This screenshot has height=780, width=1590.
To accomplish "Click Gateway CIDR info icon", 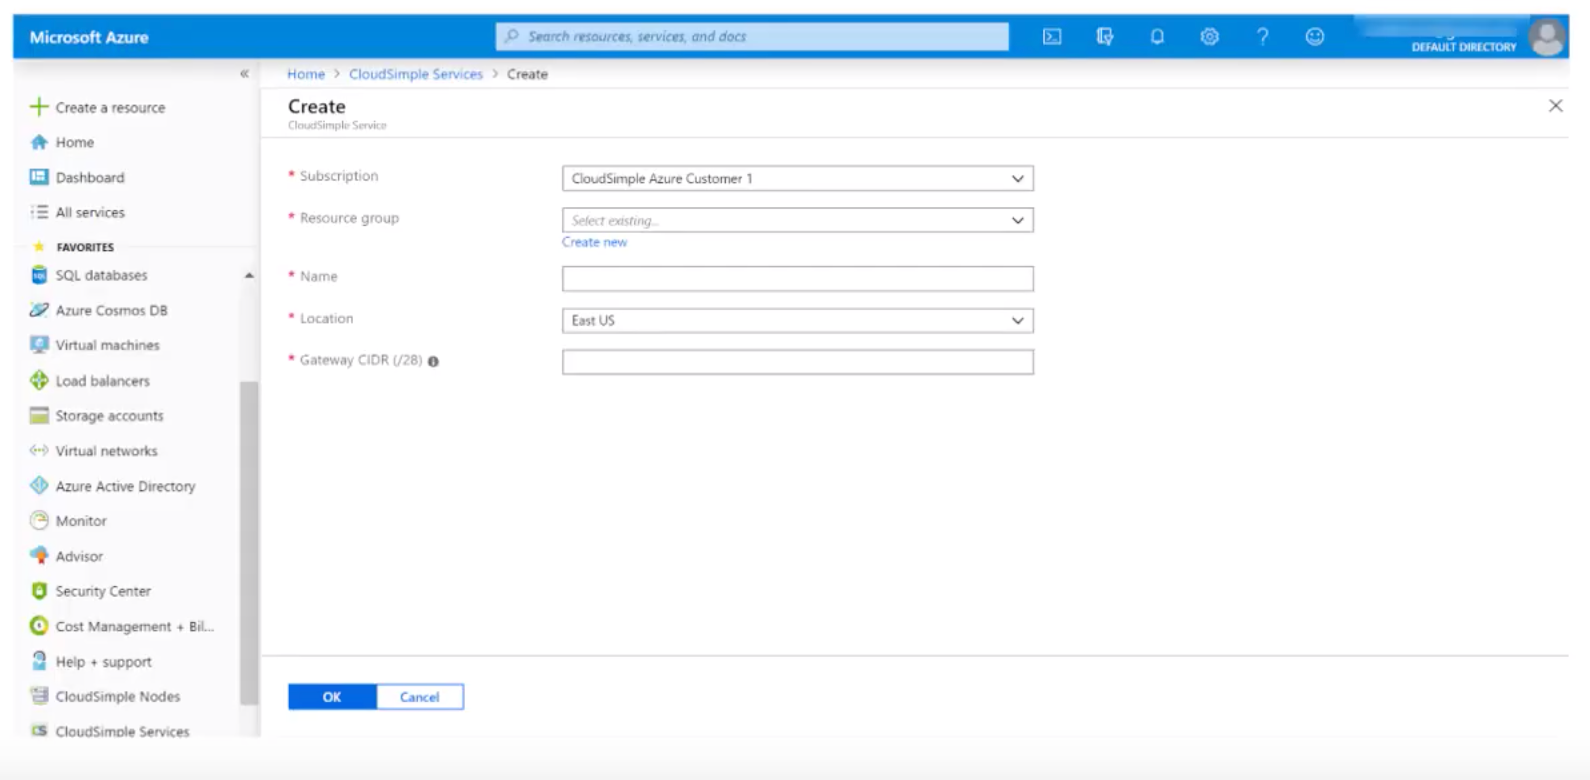I will click(433, 362).
